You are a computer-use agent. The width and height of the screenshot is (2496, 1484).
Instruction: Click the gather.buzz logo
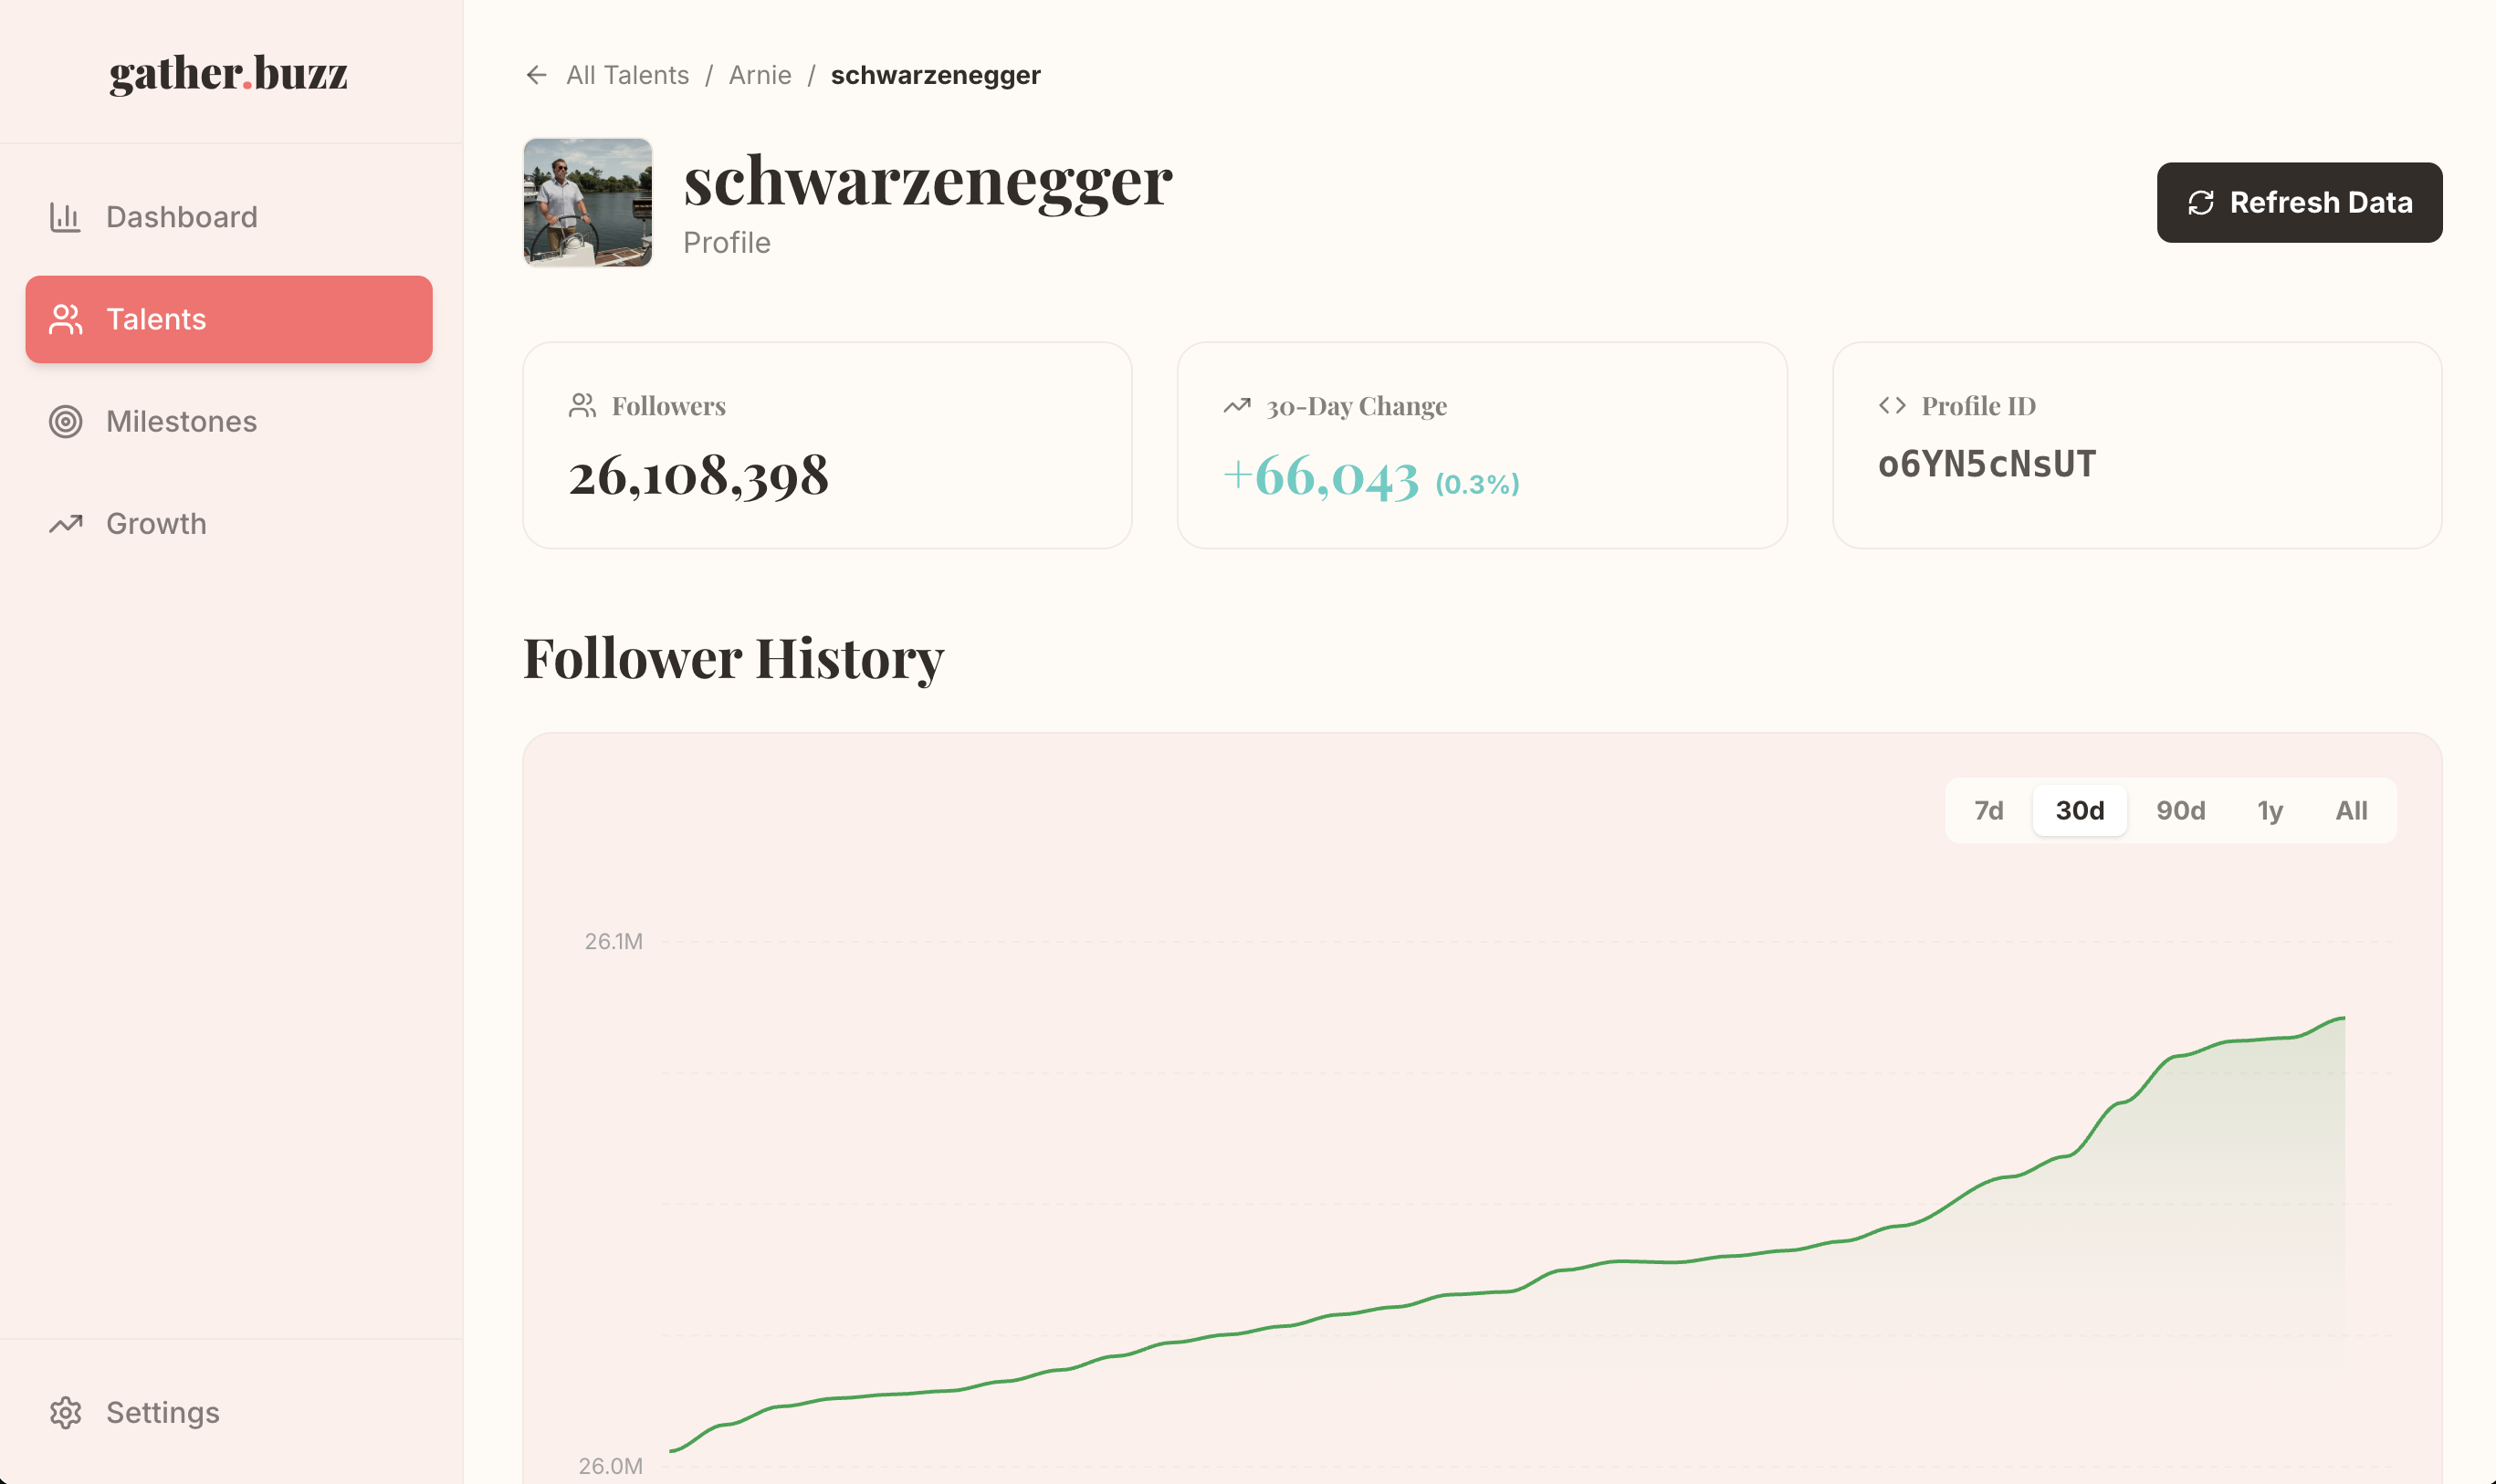pos(229,73)
